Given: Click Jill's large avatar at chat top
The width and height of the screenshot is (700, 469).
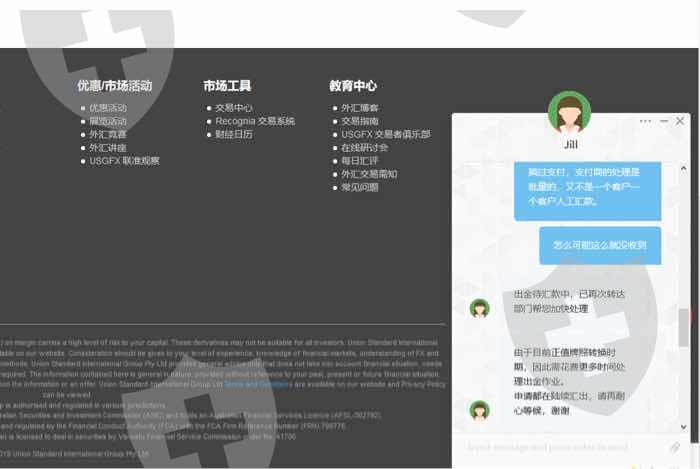Looking at the screenshot, I should (569, 113).
